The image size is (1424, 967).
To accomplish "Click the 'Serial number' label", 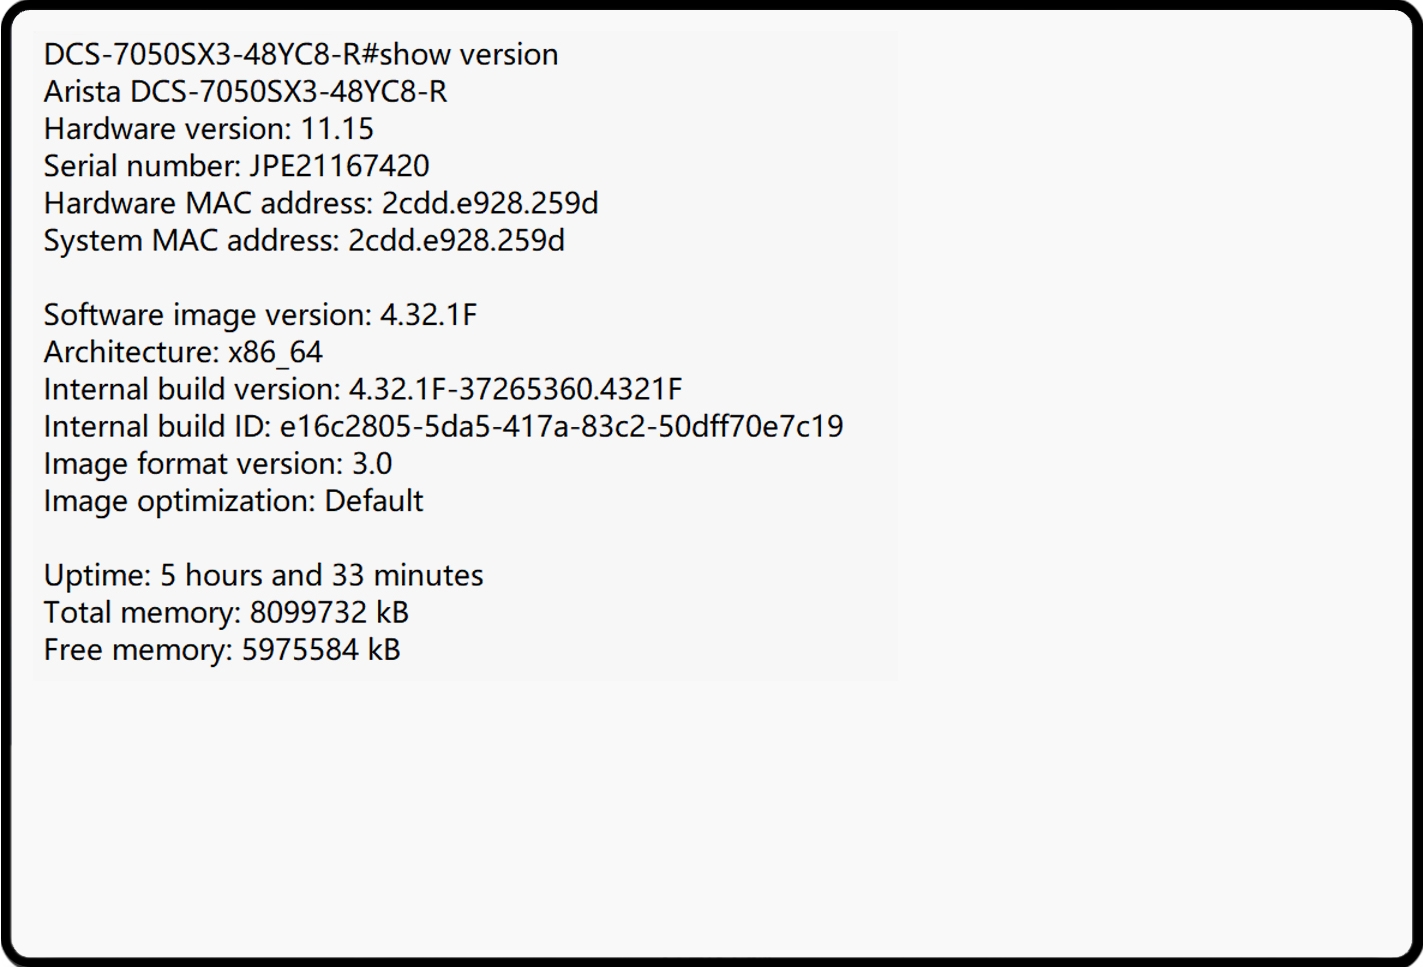I will pyautogui.click(x=138, y=166).
